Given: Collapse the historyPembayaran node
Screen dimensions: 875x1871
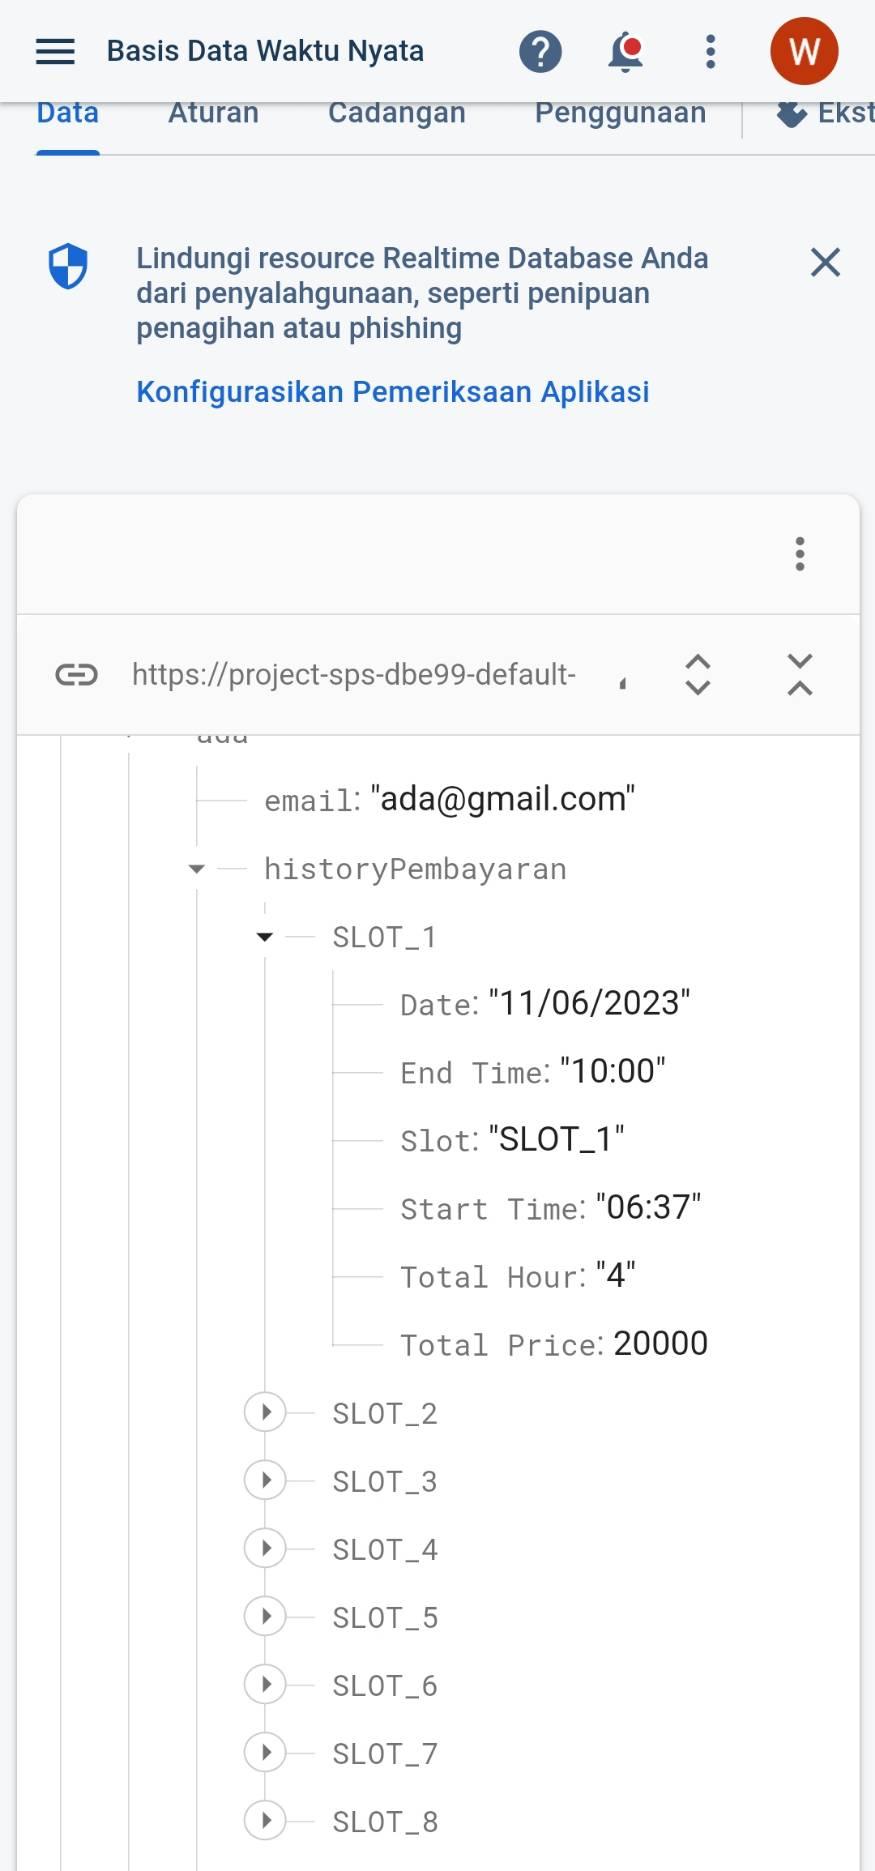Looking at the screenshot, I should pos(197,869).
